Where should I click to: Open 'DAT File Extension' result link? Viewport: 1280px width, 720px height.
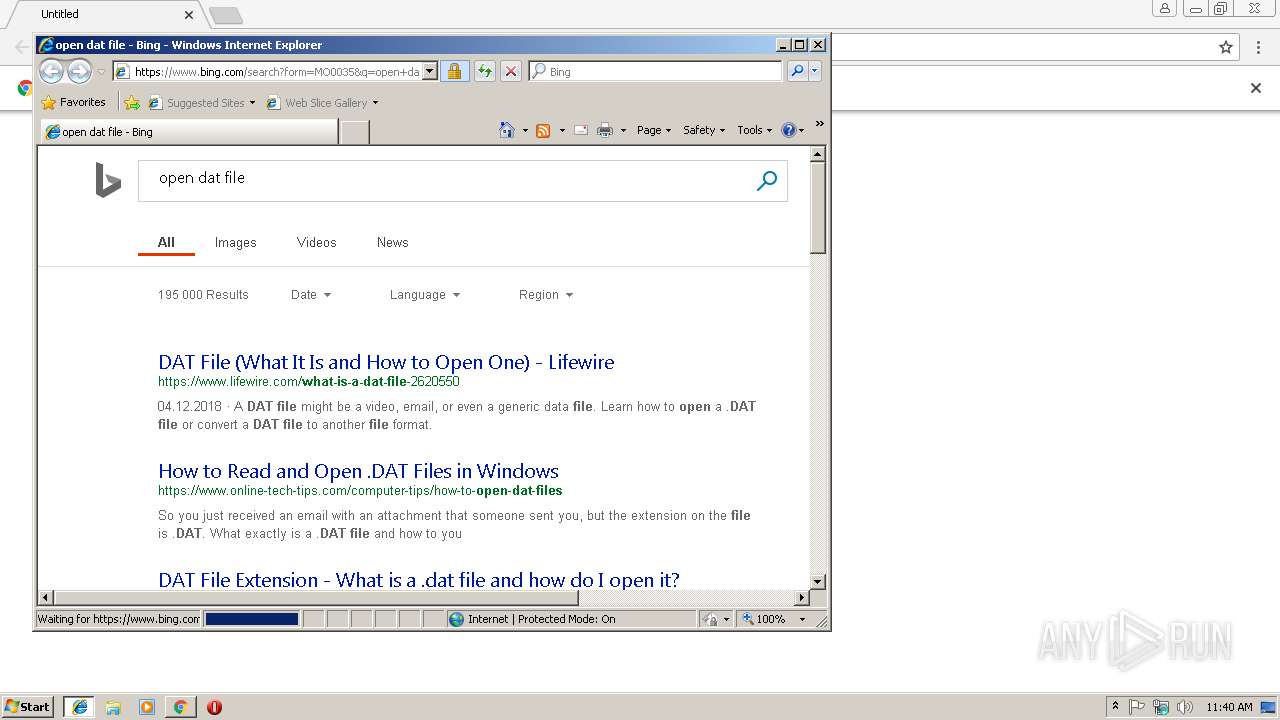point(419,579)
